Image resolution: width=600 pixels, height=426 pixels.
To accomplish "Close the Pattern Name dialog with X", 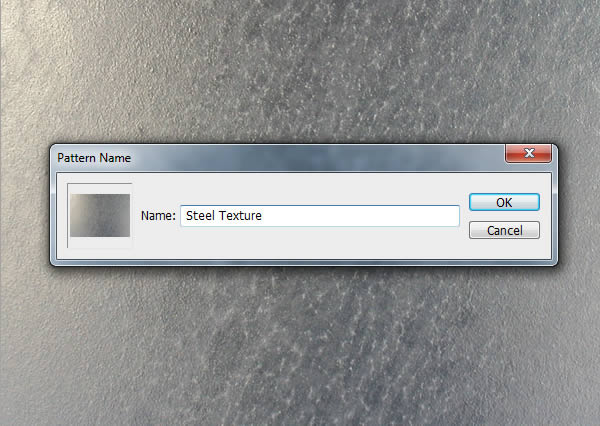I will click(x=528, y=153).
